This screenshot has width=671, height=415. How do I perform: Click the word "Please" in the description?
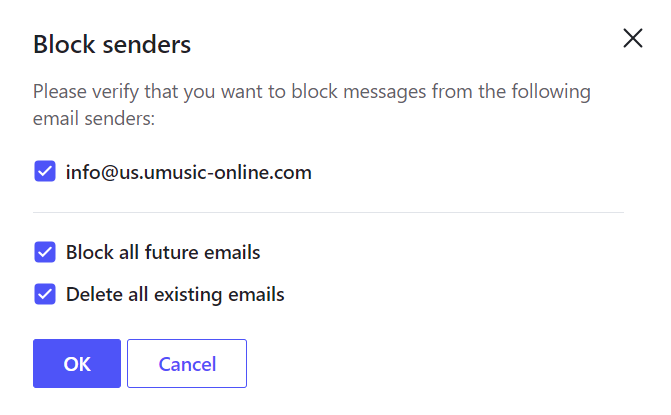58,92
